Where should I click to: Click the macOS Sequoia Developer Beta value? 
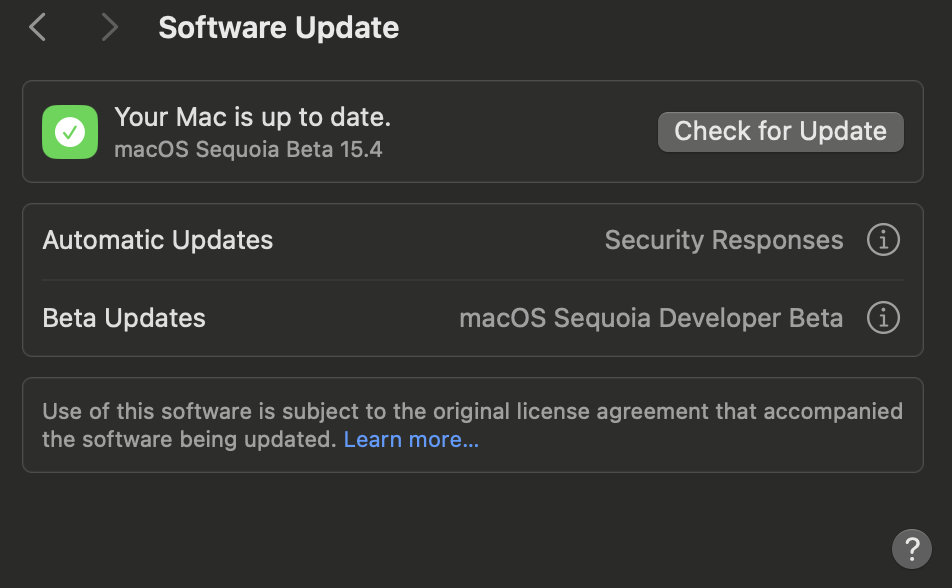coord(650,318)
